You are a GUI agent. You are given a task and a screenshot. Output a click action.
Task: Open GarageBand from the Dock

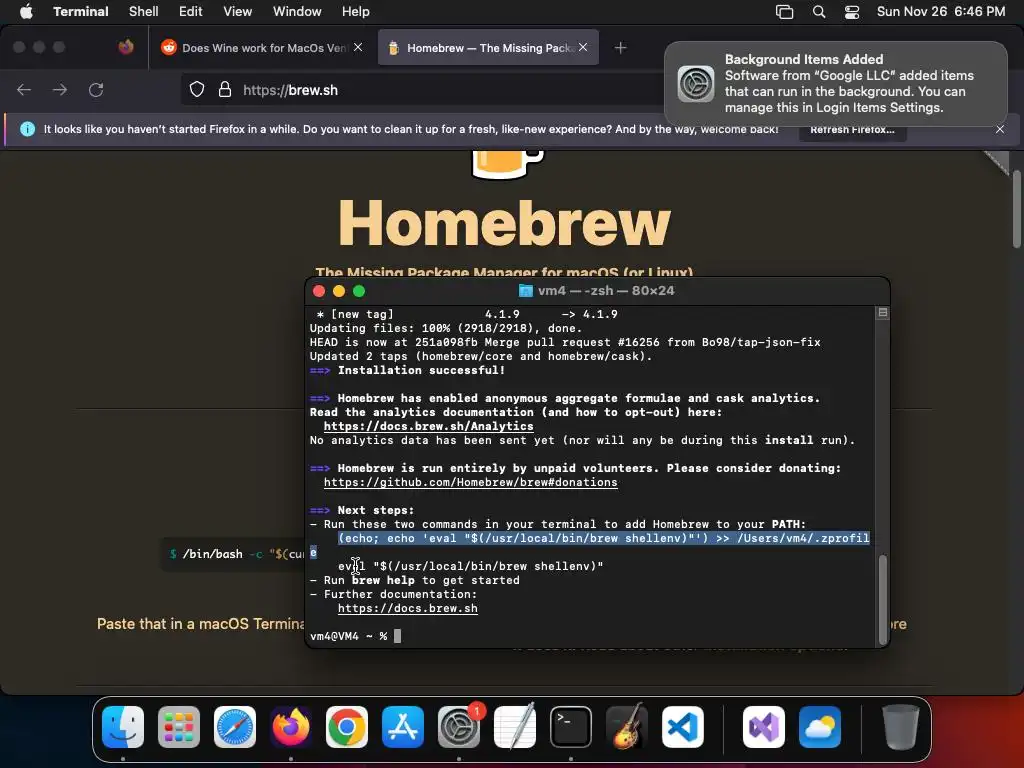point(627,726)
